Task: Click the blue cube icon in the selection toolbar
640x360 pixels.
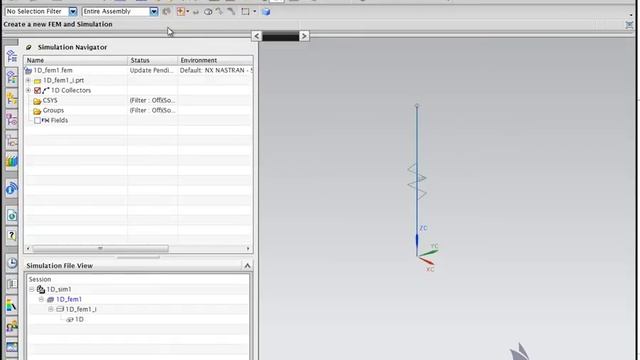Action: 266,12
